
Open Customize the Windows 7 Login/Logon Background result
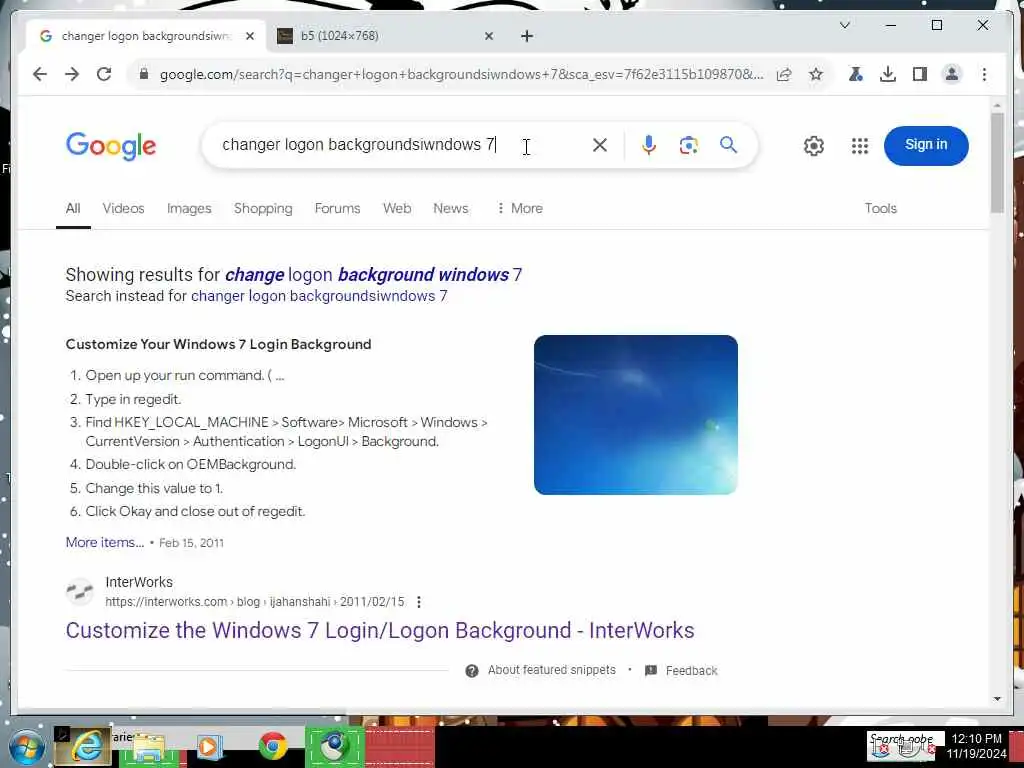point(380,631)
